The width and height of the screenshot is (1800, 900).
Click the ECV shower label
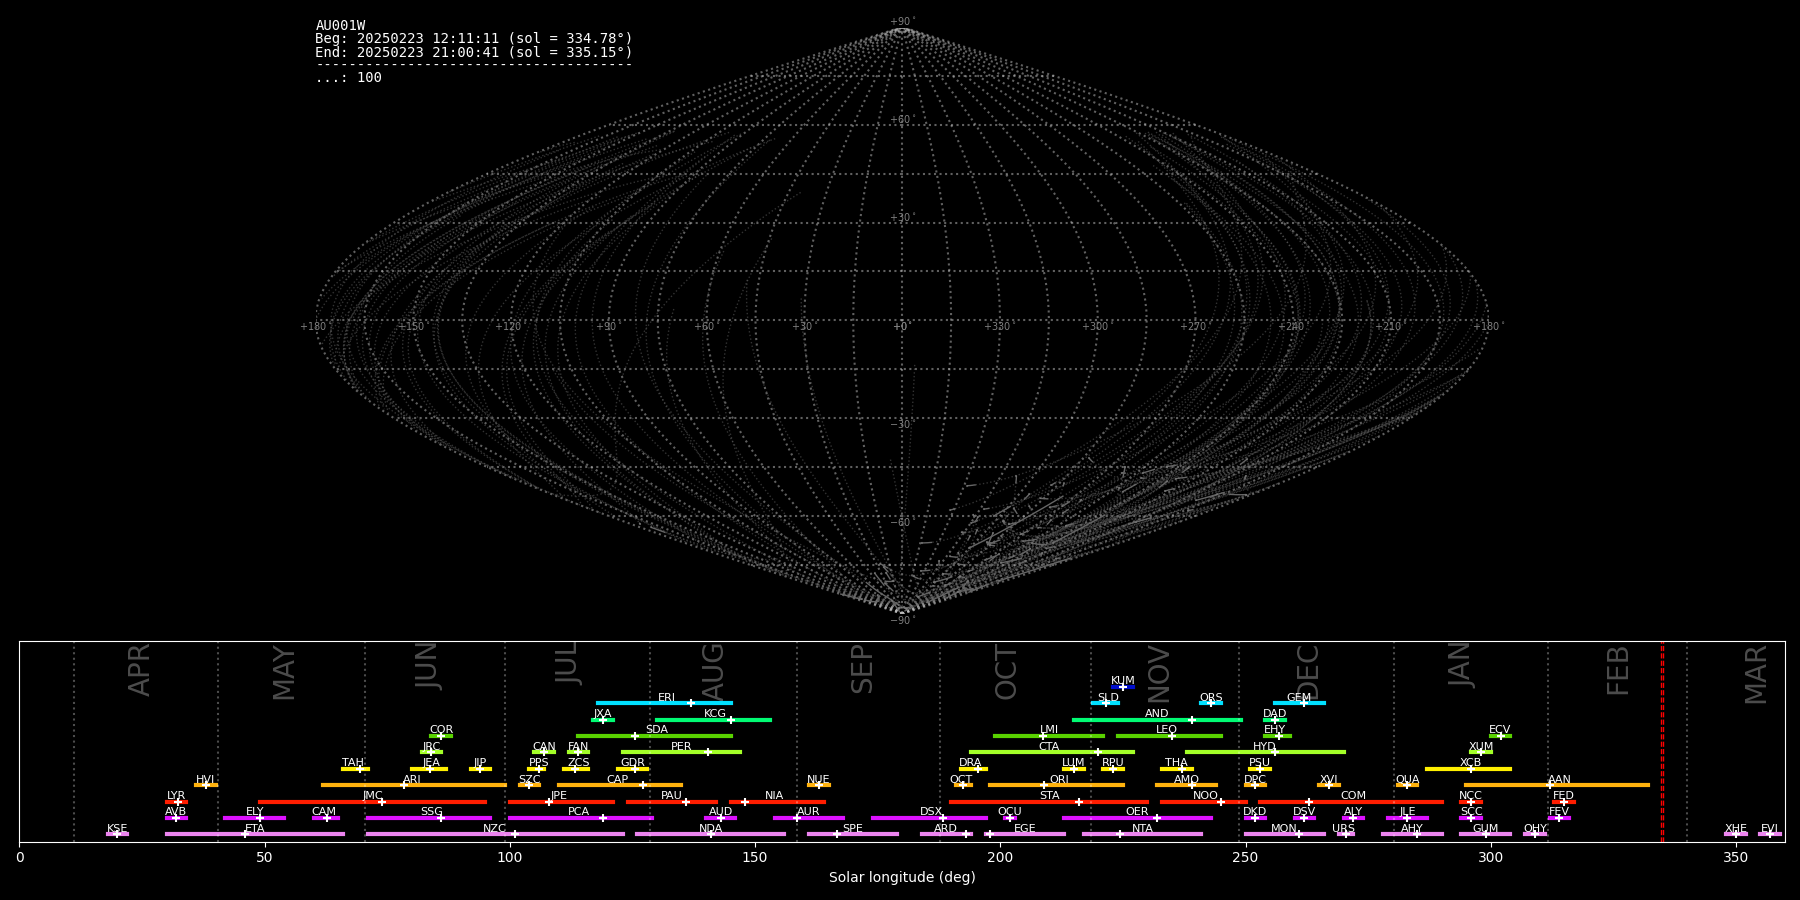pyautogui.click(x=1499, y=730)
